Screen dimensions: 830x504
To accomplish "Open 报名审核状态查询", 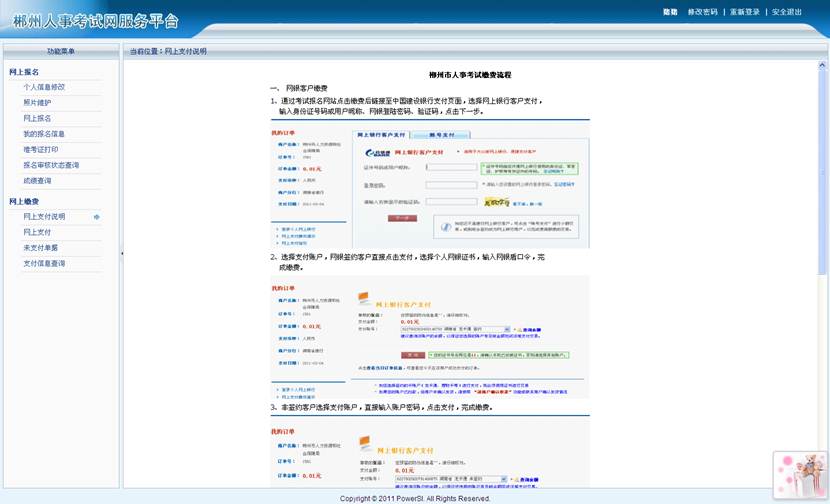I will (x=51, y=165).
